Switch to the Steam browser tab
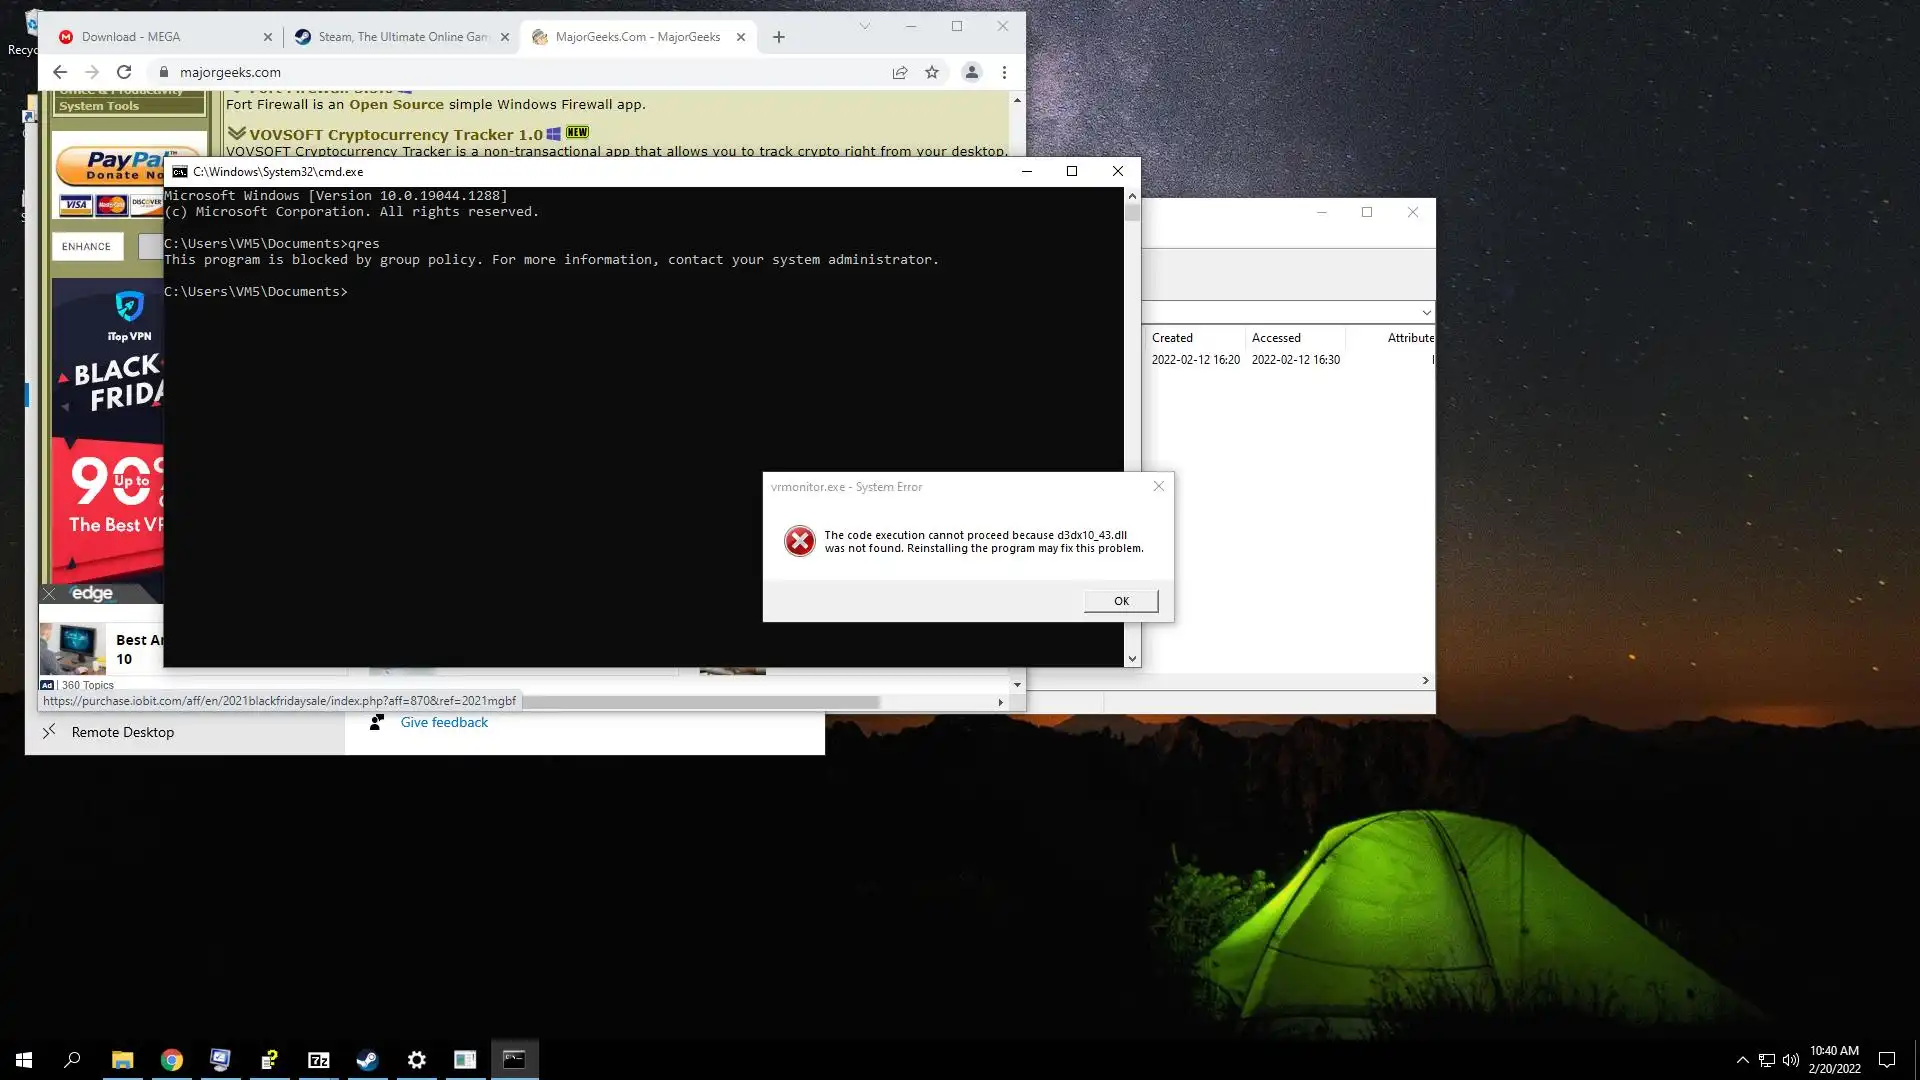Screen dimensions: 1920x1080 pyautogui.click(x=400, y=37)
